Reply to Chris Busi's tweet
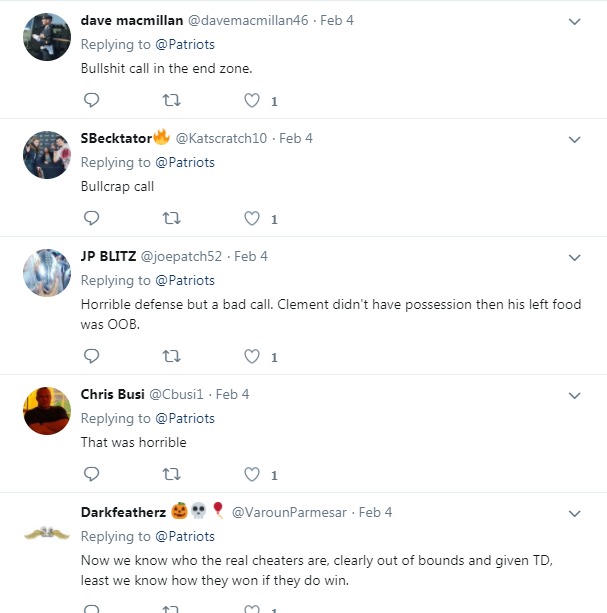Viewport: 607px width, 613px height. (91, 474)
